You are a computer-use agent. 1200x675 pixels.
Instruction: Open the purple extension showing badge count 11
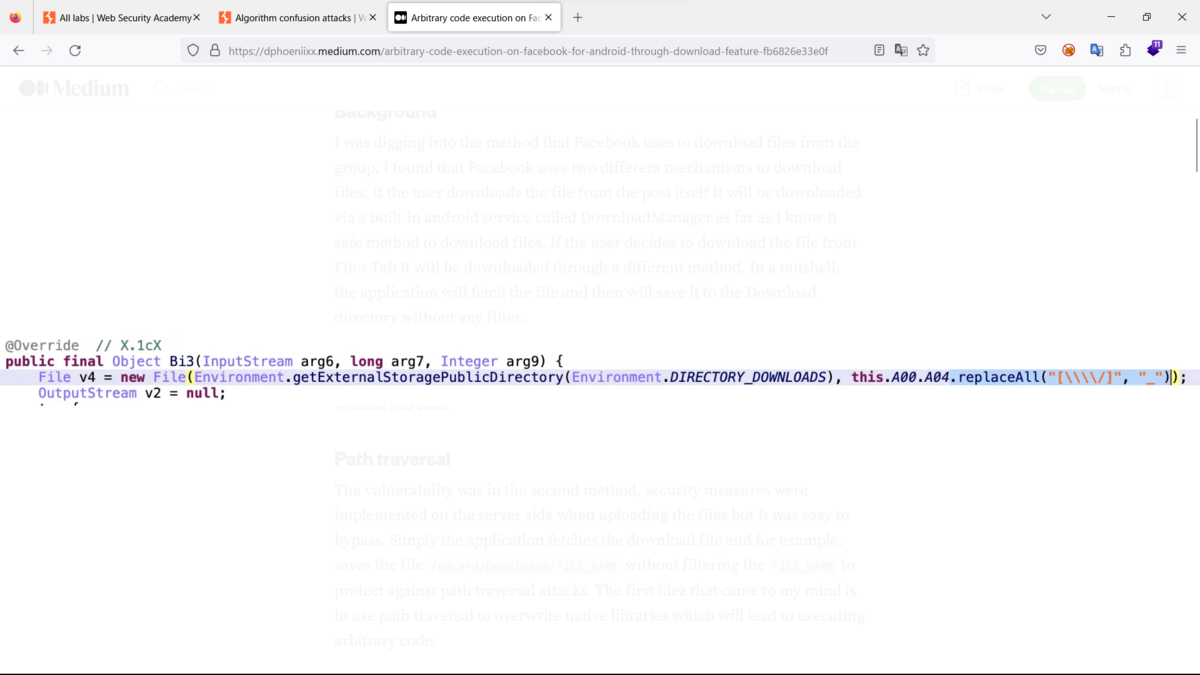click(1154, 48)
